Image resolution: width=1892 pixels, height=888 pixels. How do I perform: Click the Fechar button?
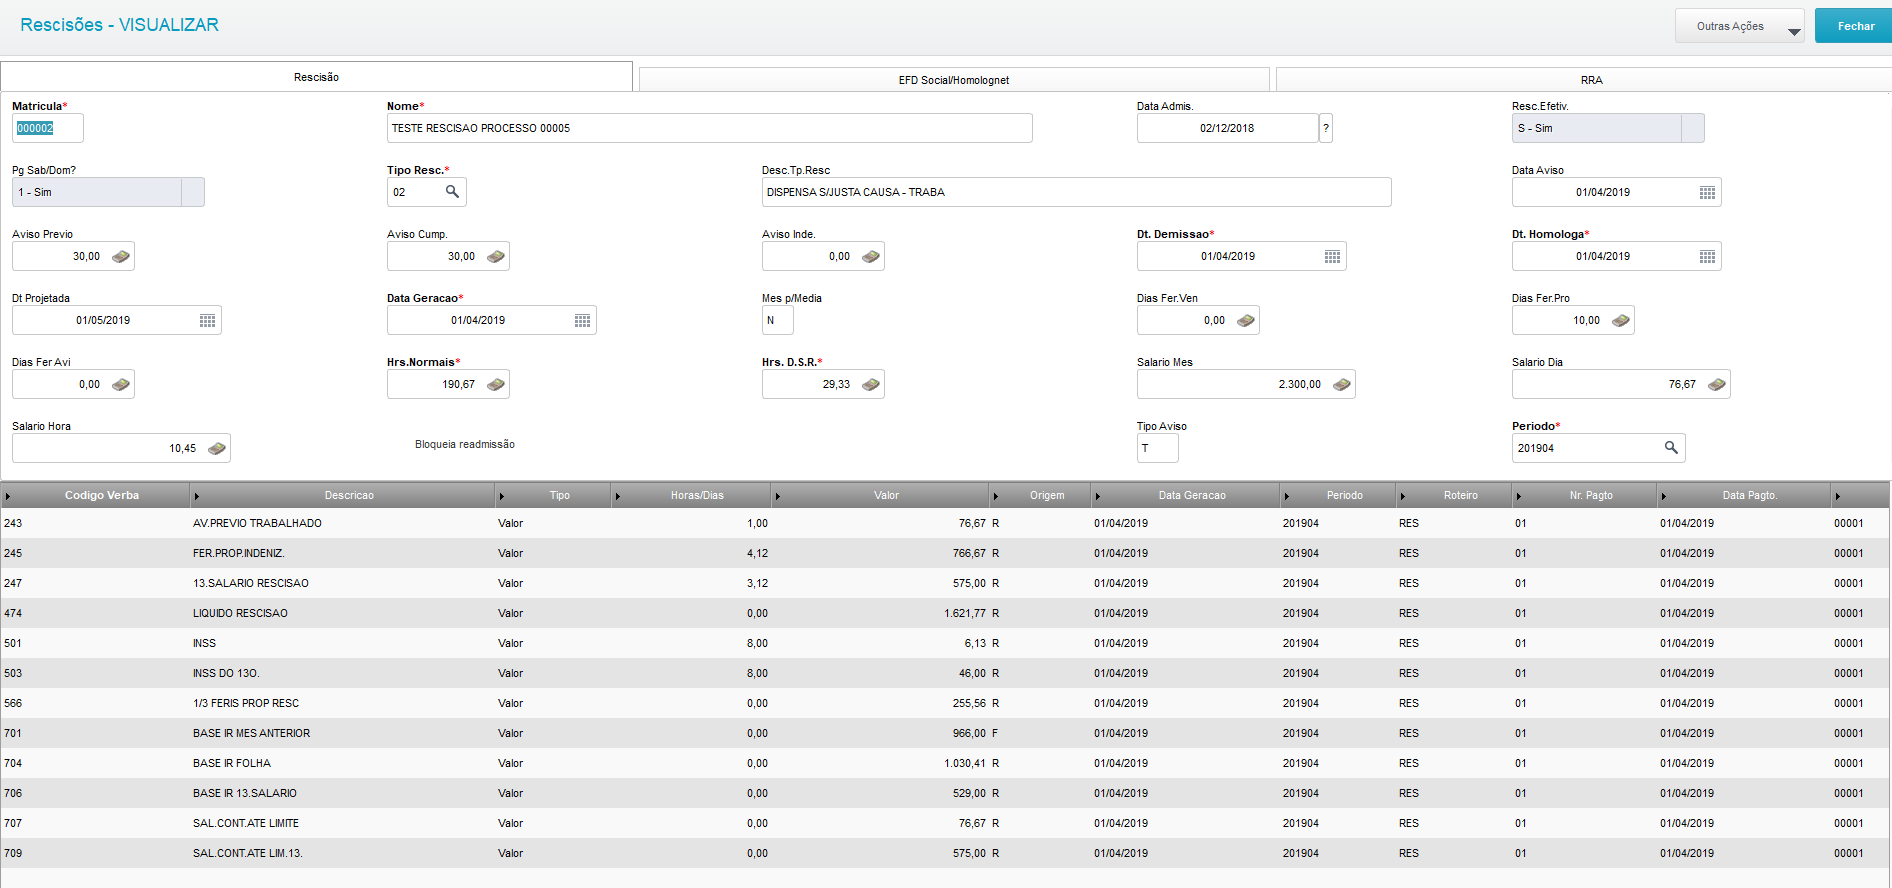click(x=1855, y=26)
